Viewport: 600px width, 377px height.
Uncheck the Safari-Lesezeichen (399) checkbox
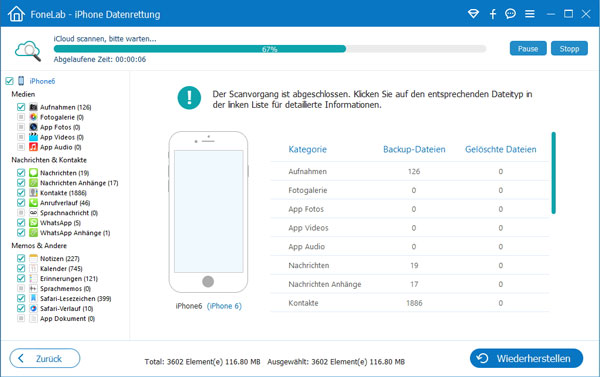(x=21, y=298)
